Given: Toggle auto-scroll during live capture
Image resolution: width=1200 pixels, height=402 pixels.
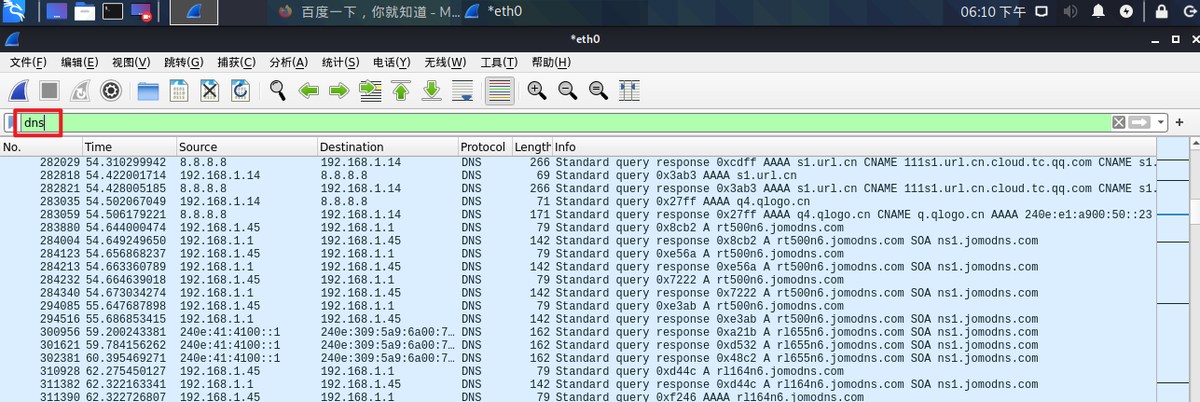Looking at the screenshot, I should click(463, 91).
